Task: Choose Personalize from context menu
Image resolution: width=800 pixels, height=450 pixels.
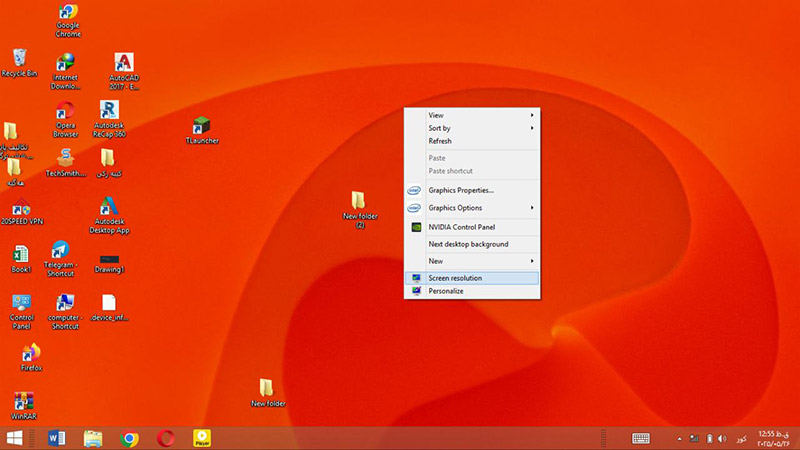Action: click(472, 291)
